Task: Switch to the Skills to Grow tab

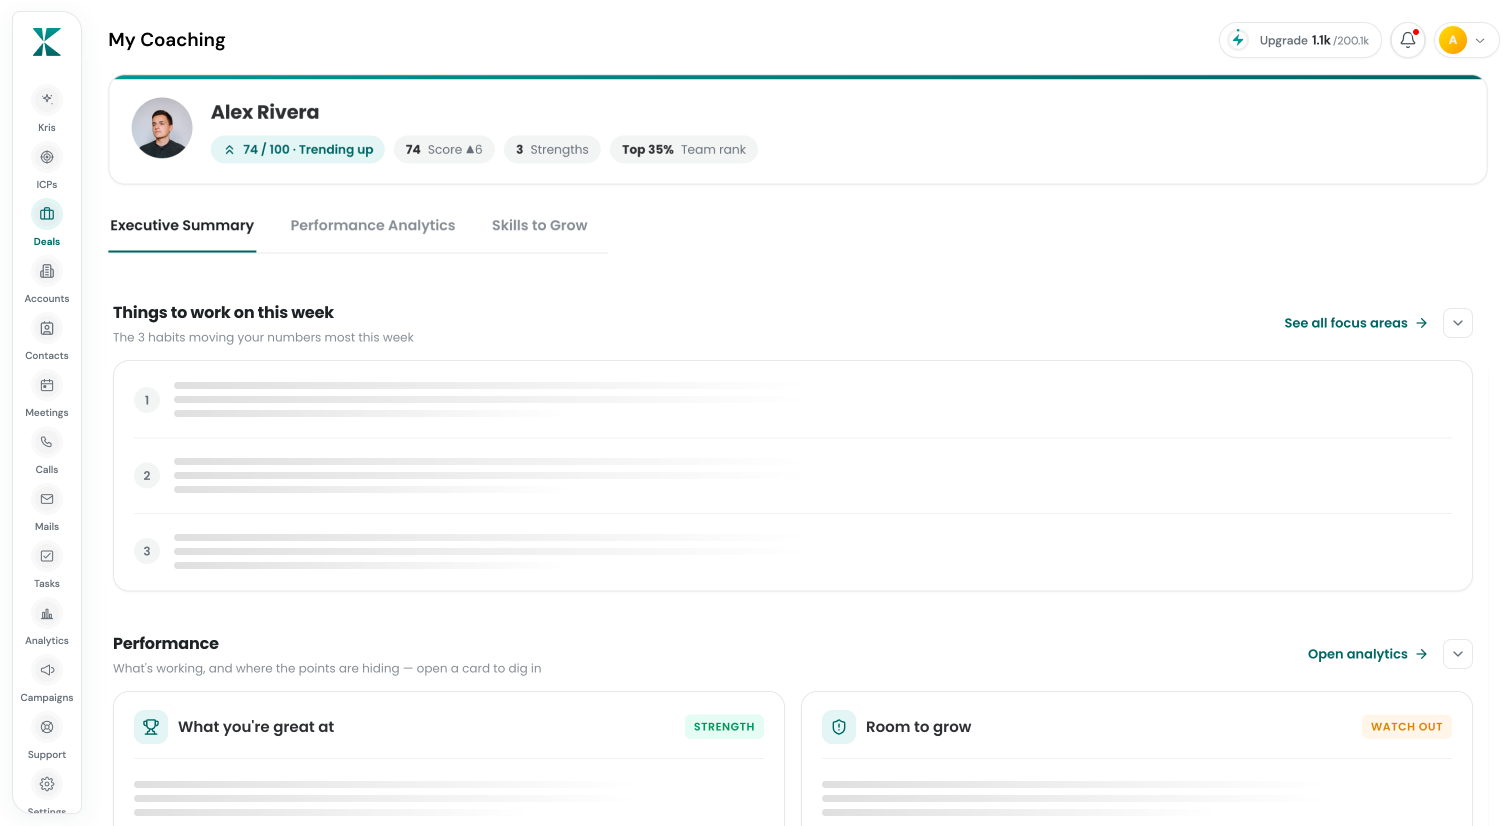Action: click(540, 226)
